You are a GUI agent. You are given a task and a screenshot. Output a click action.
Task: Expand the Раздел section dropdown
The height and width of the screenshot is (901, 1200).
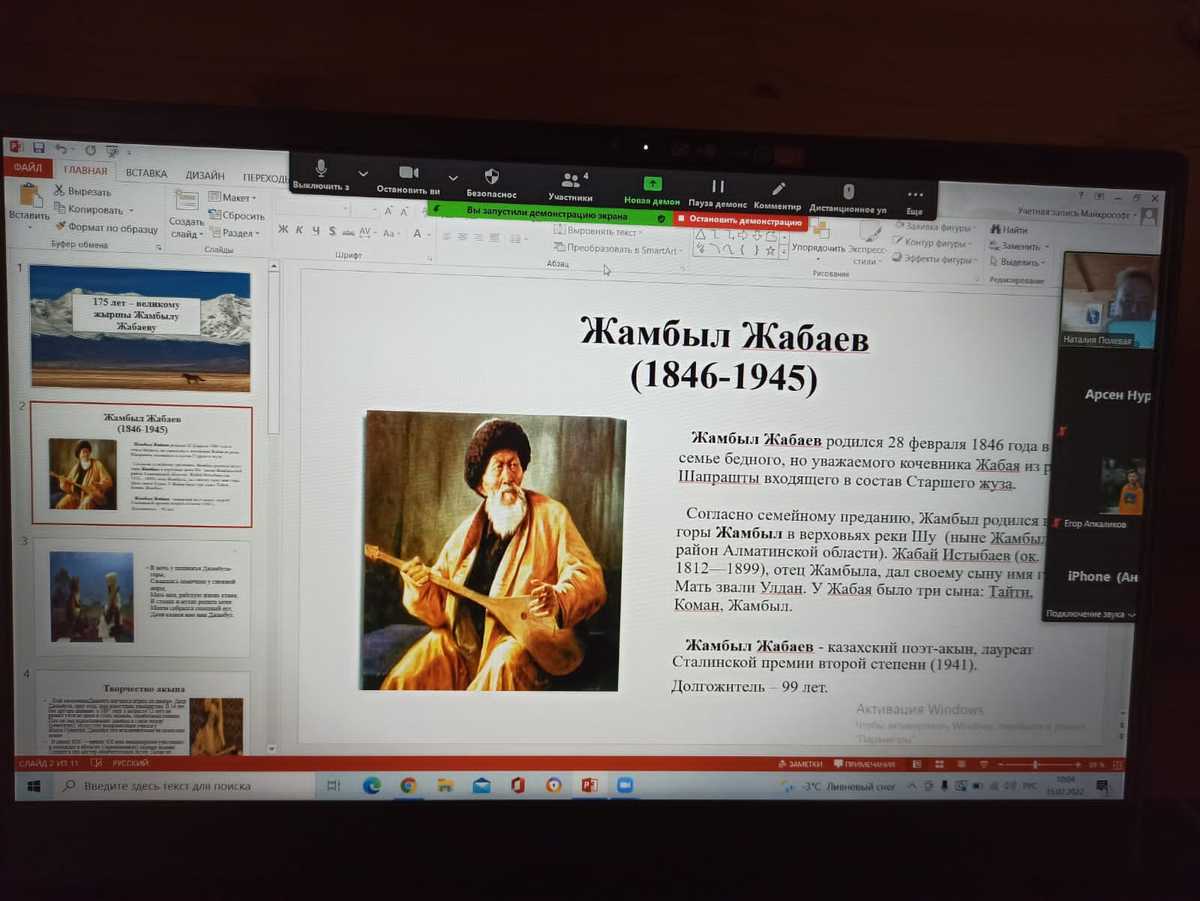(x=238, y=233)
